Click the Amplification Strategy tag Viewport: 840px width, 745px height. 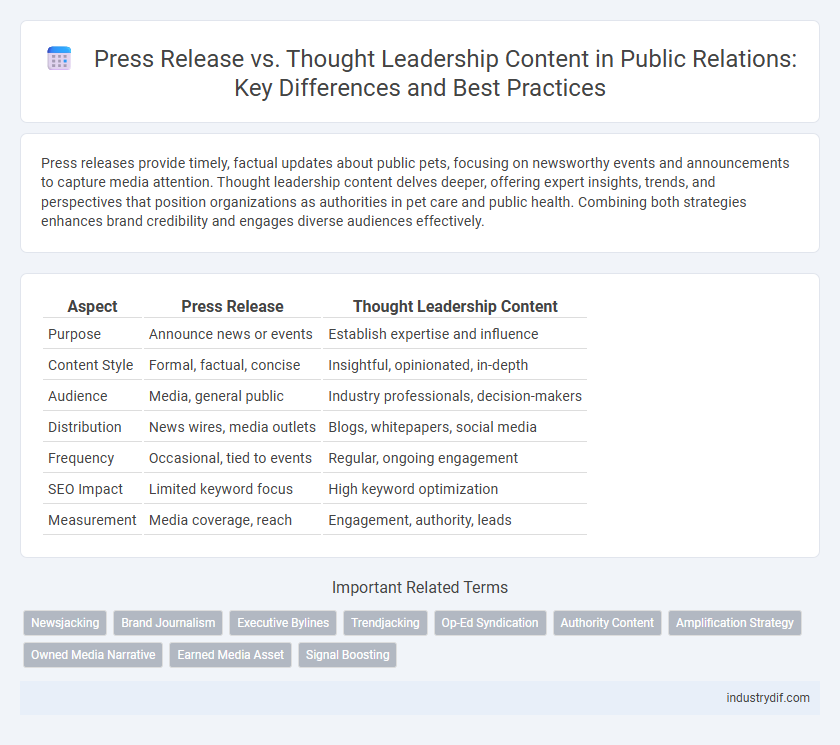coord(734,623)
